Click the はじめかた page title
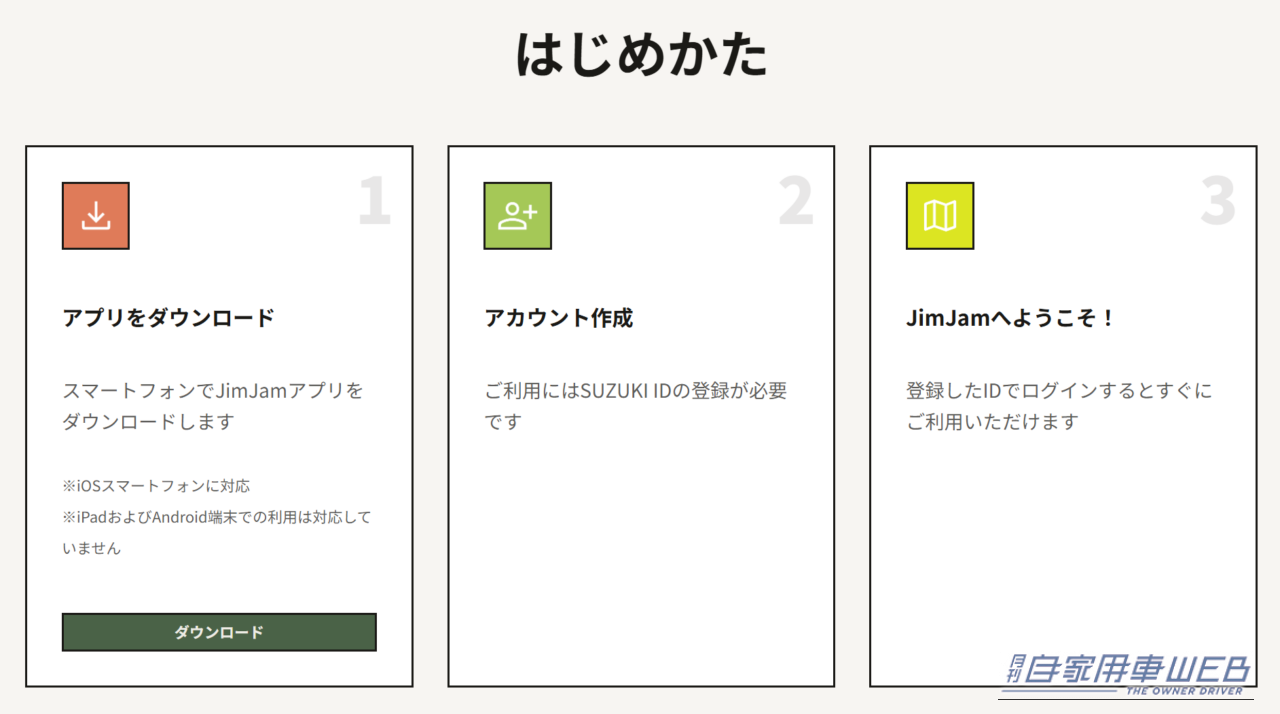 (640, 57)
